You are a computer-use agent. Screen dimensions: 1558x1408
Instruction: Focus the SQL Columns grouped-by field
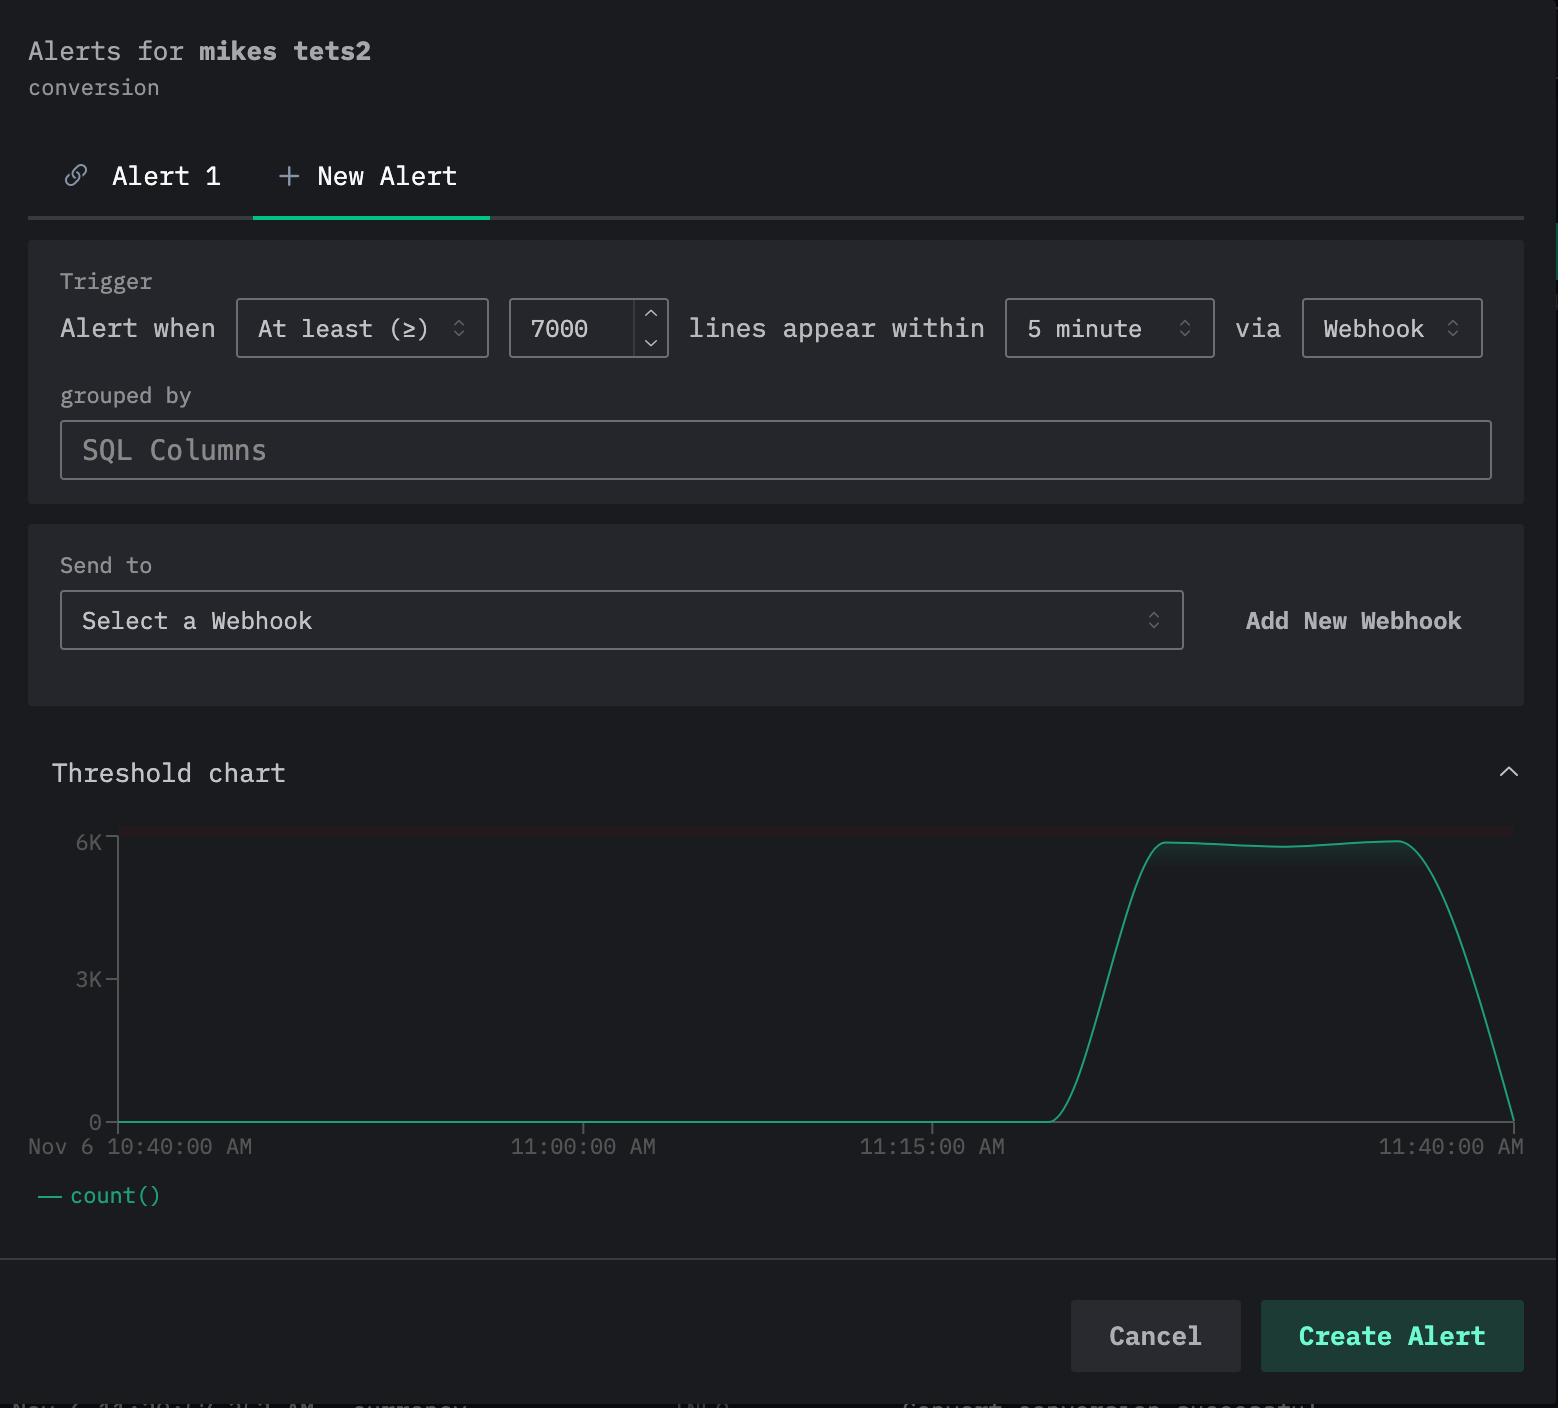(x=775, y=450)
